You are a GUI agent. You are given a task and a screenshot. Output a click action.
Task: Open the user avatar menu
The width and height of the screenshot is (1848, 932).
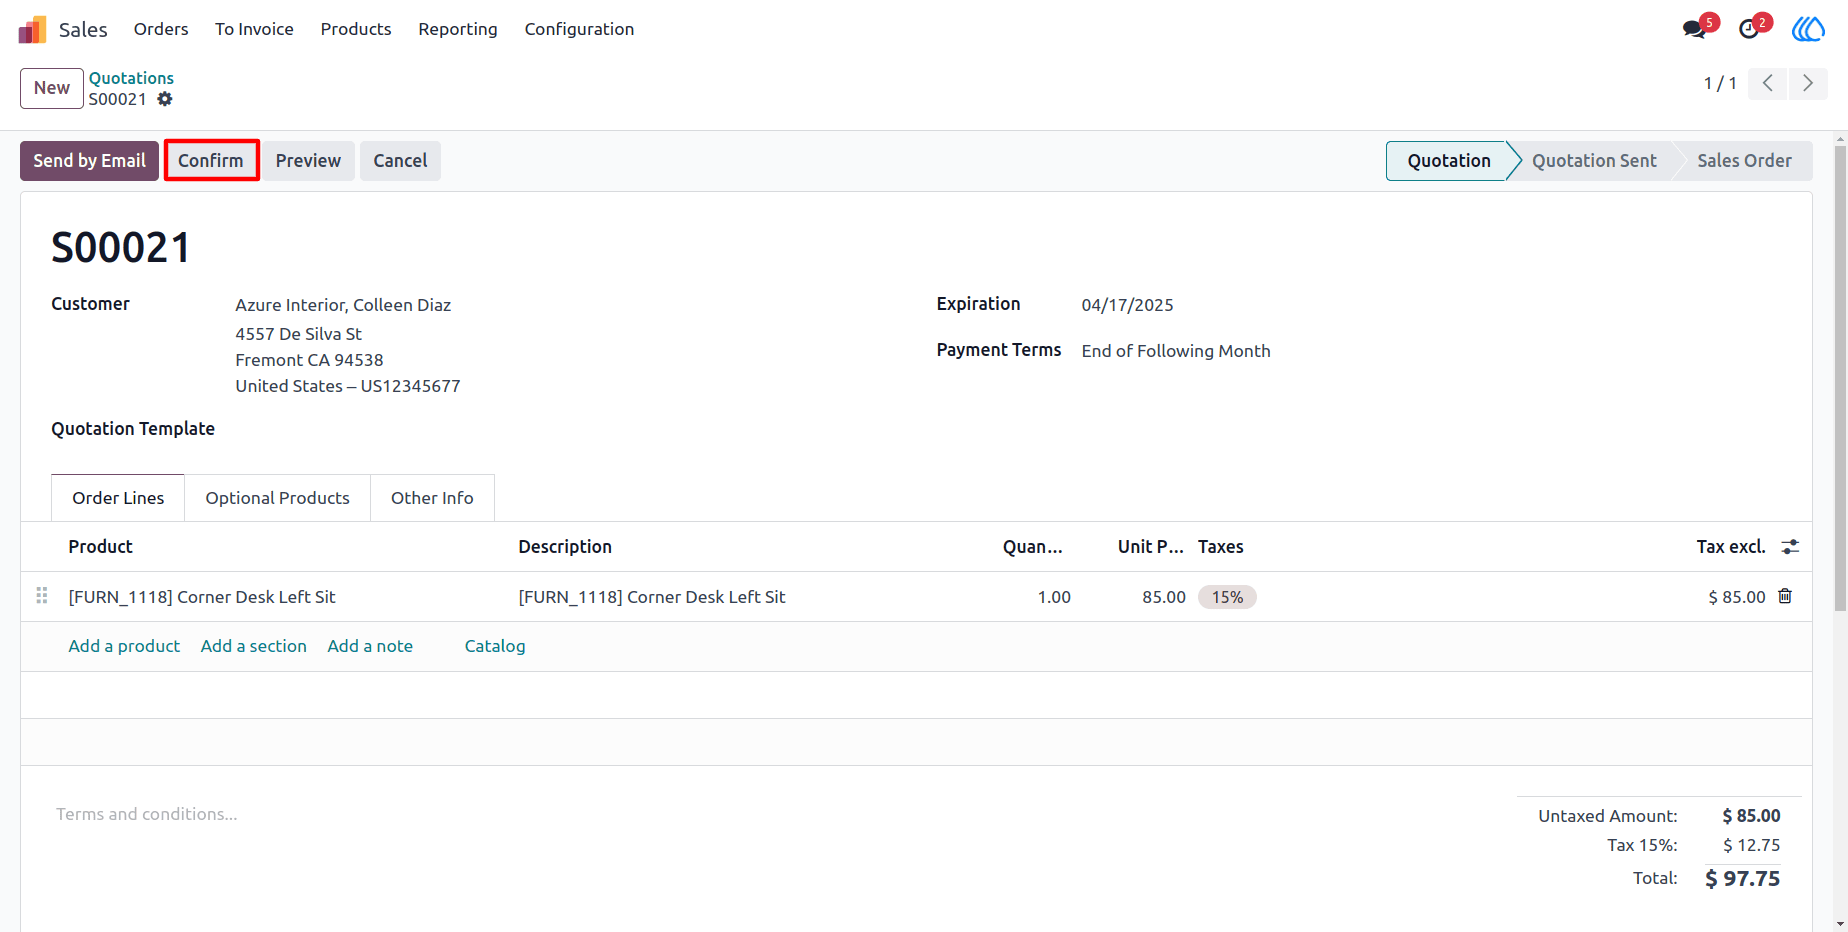(x=1808, y=29)
